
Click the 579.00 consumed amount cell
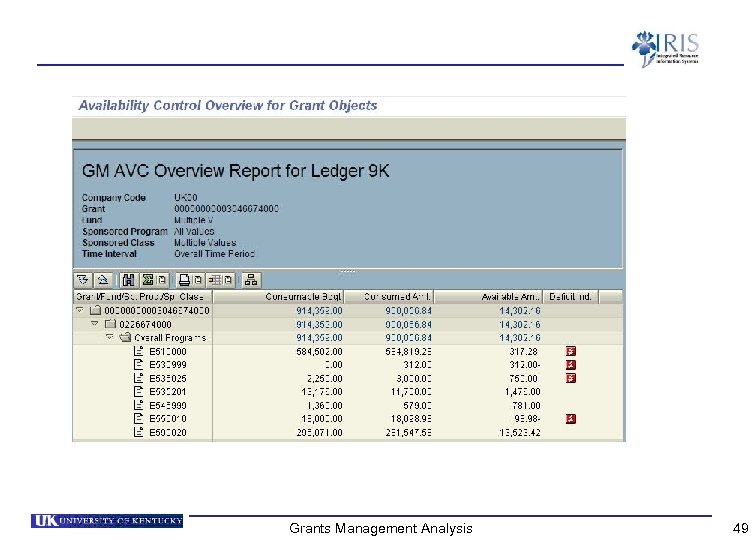point(417,405)
